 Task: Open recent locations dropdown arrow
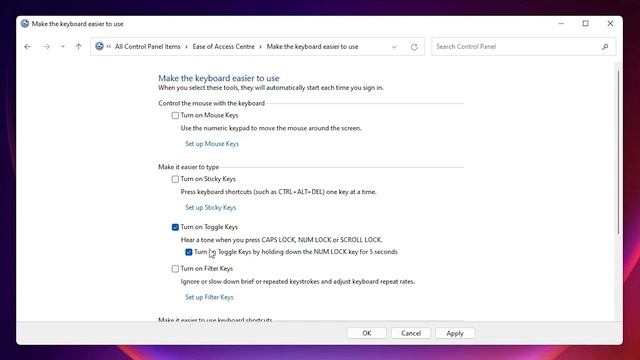62,47
